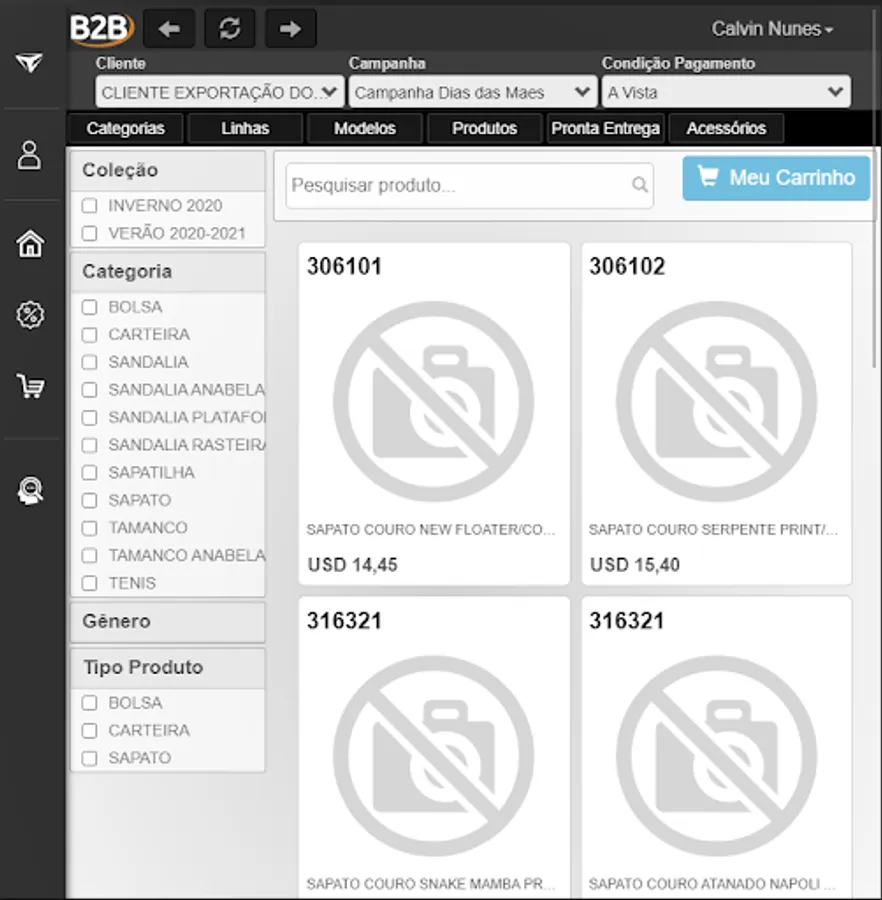
Task: Click product code 306101
Action: point(344,266)
